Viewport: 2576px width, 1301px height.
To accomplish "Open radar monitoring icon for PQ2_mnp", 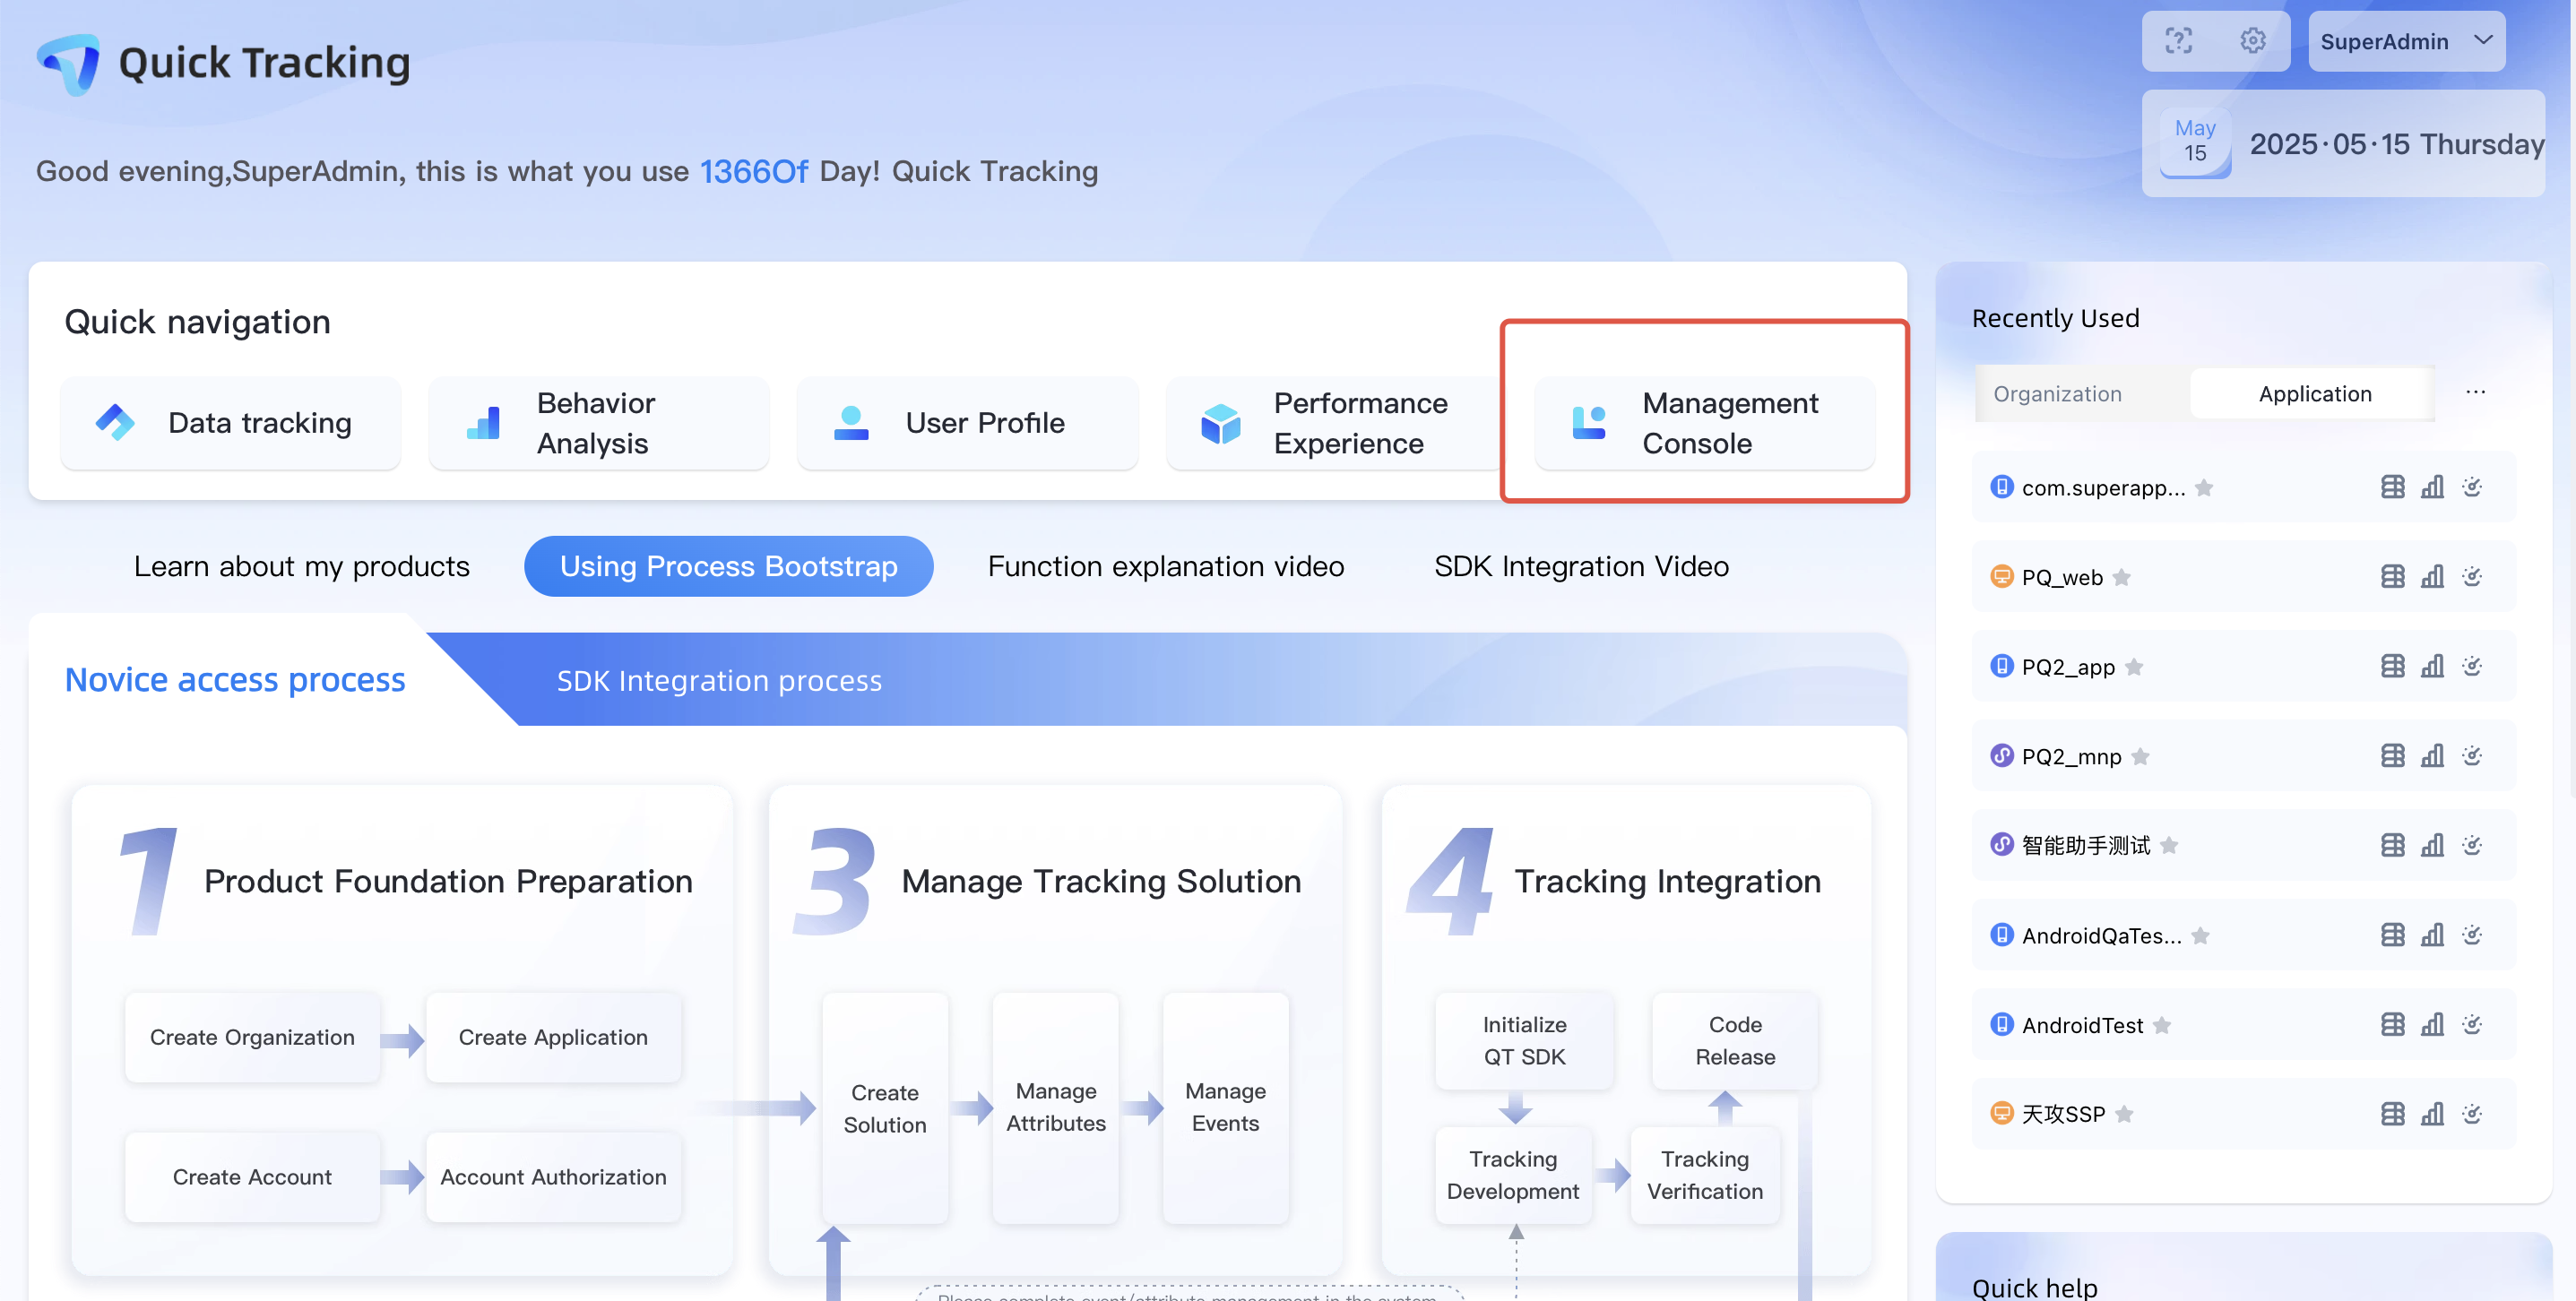I will [x=2472, y=756].
